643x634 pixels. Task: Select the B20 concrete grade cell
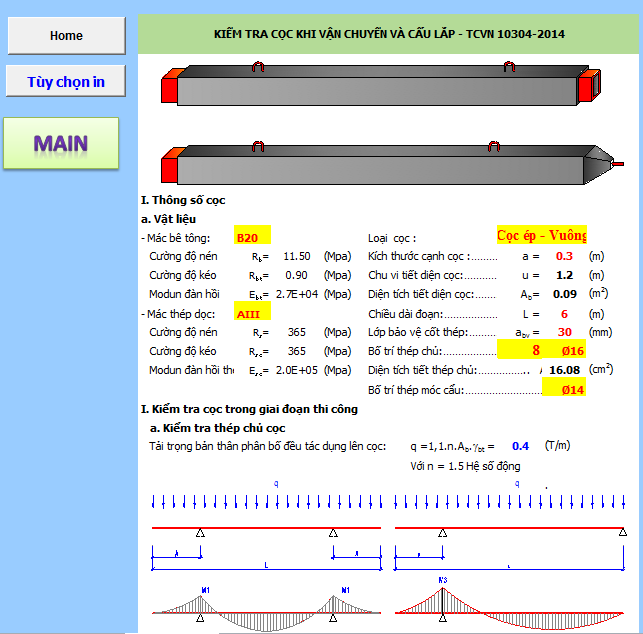(x=252, y=237)
